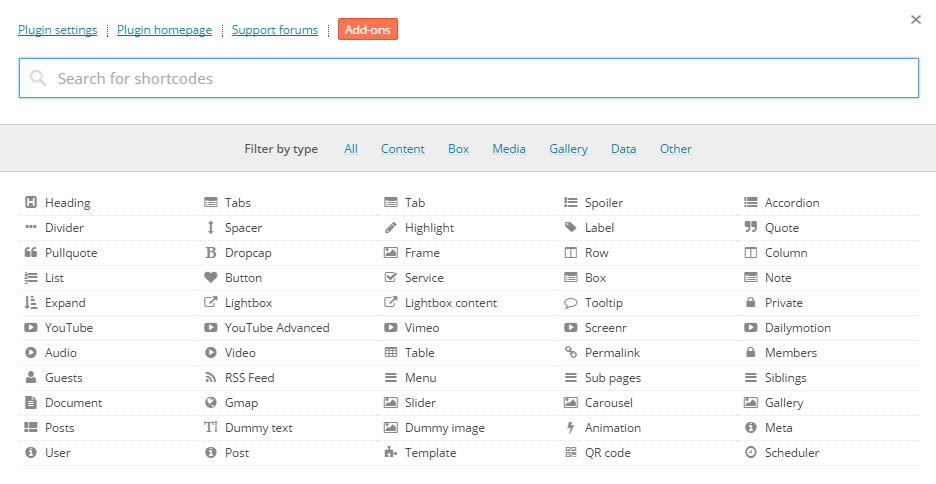Click the Heading shortcode icon
This screenshot has height=484, width=936.
click(x=30, y=202)
